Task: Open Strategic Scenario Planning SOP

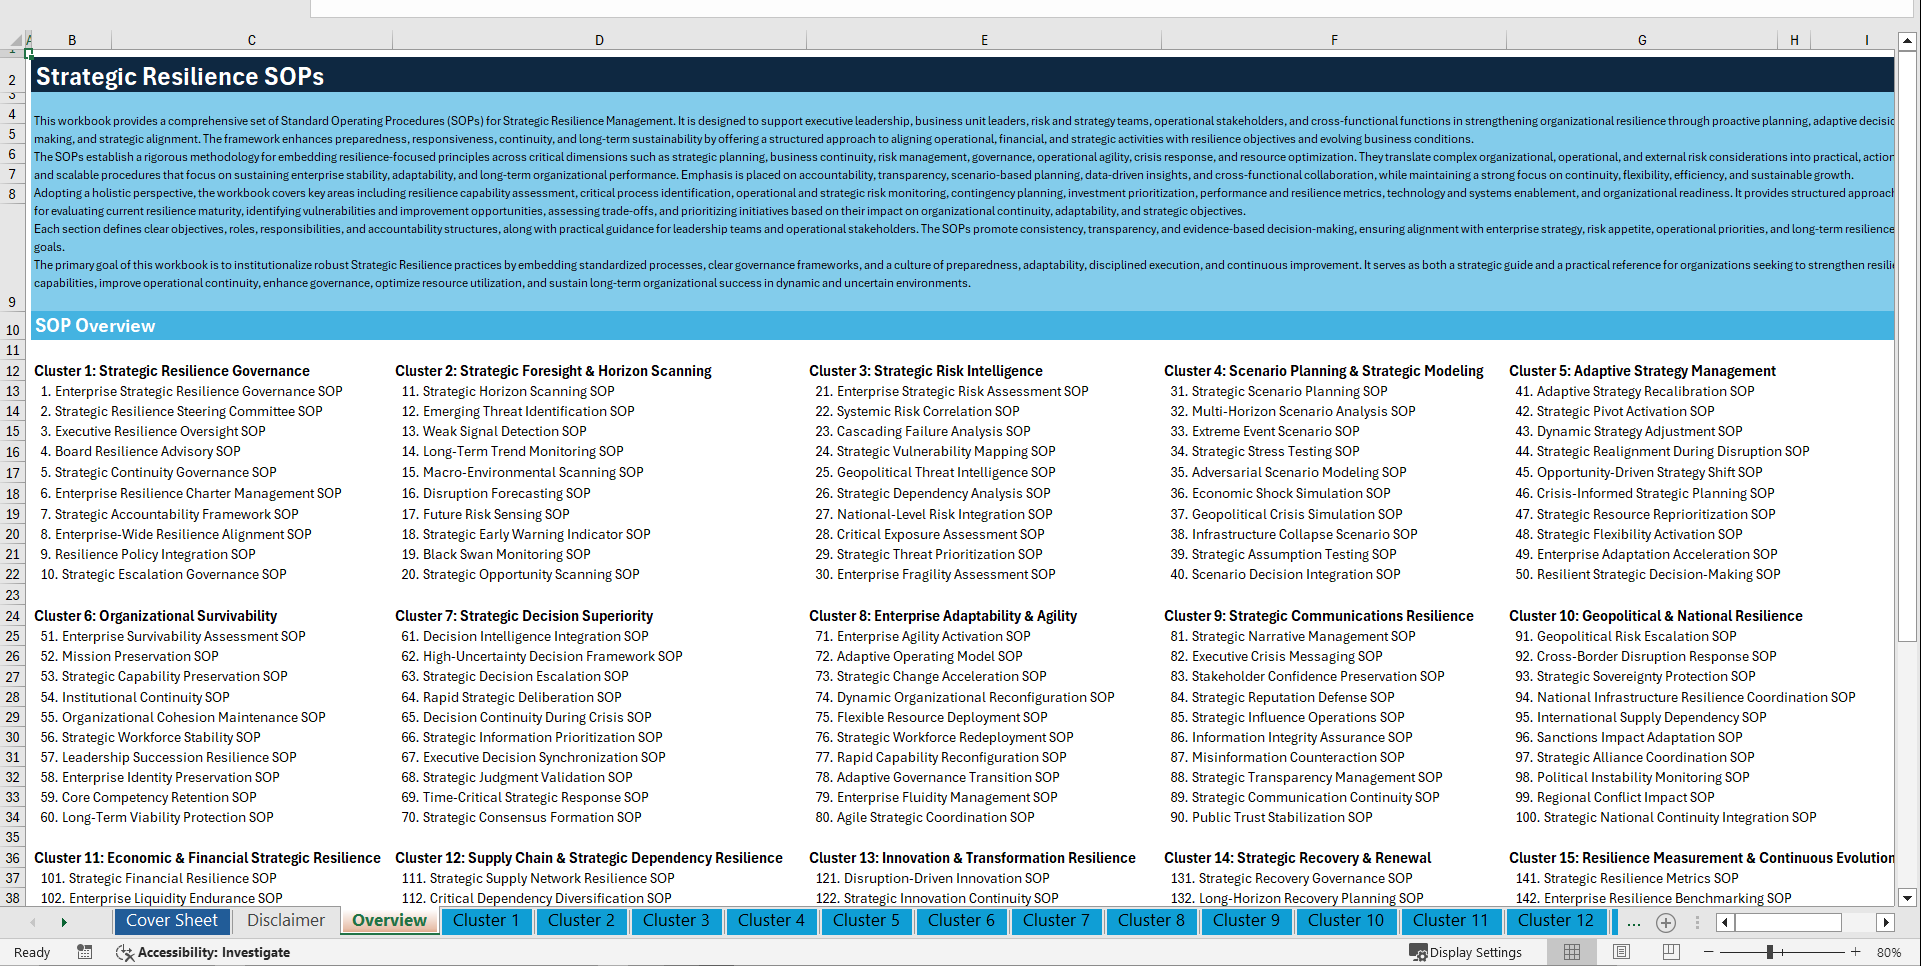Action: click(x=1279, y=391)
